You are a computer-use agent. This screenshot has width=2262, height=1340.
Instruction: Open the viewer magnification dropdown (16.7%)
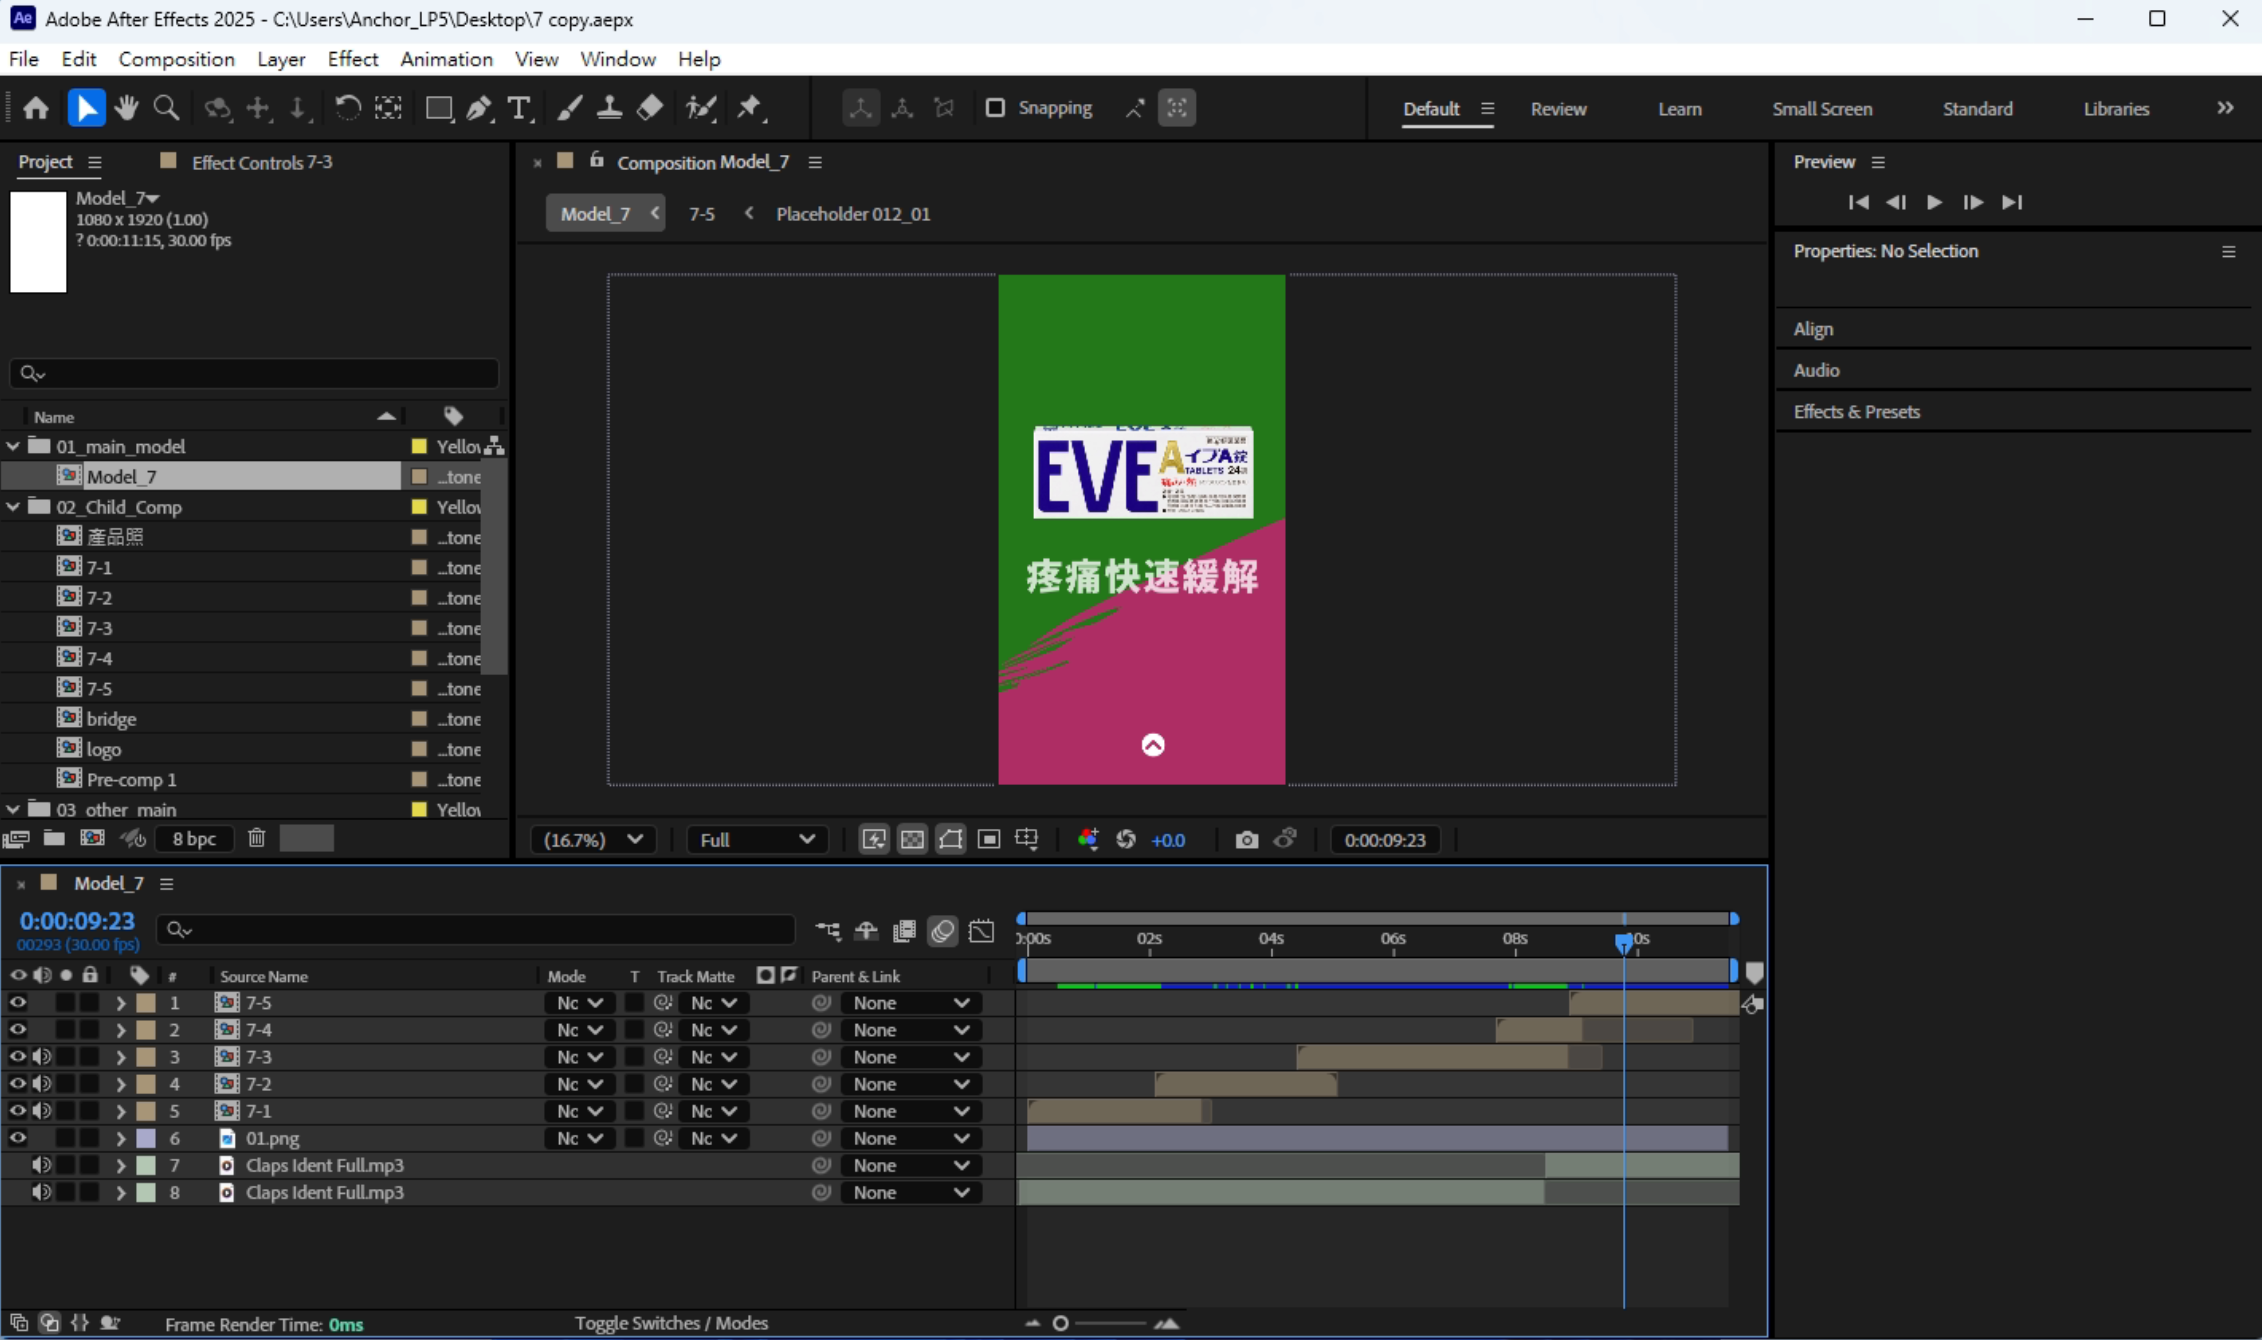593,840
